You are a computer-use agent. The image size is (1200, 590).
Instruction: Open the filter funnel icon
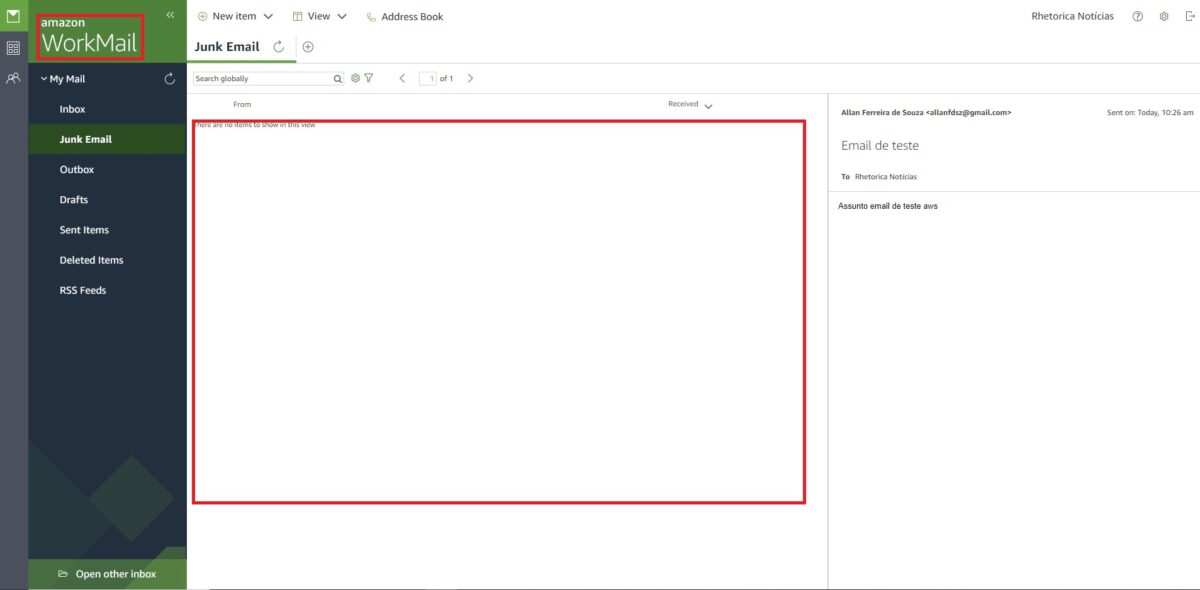click(369, 78)
